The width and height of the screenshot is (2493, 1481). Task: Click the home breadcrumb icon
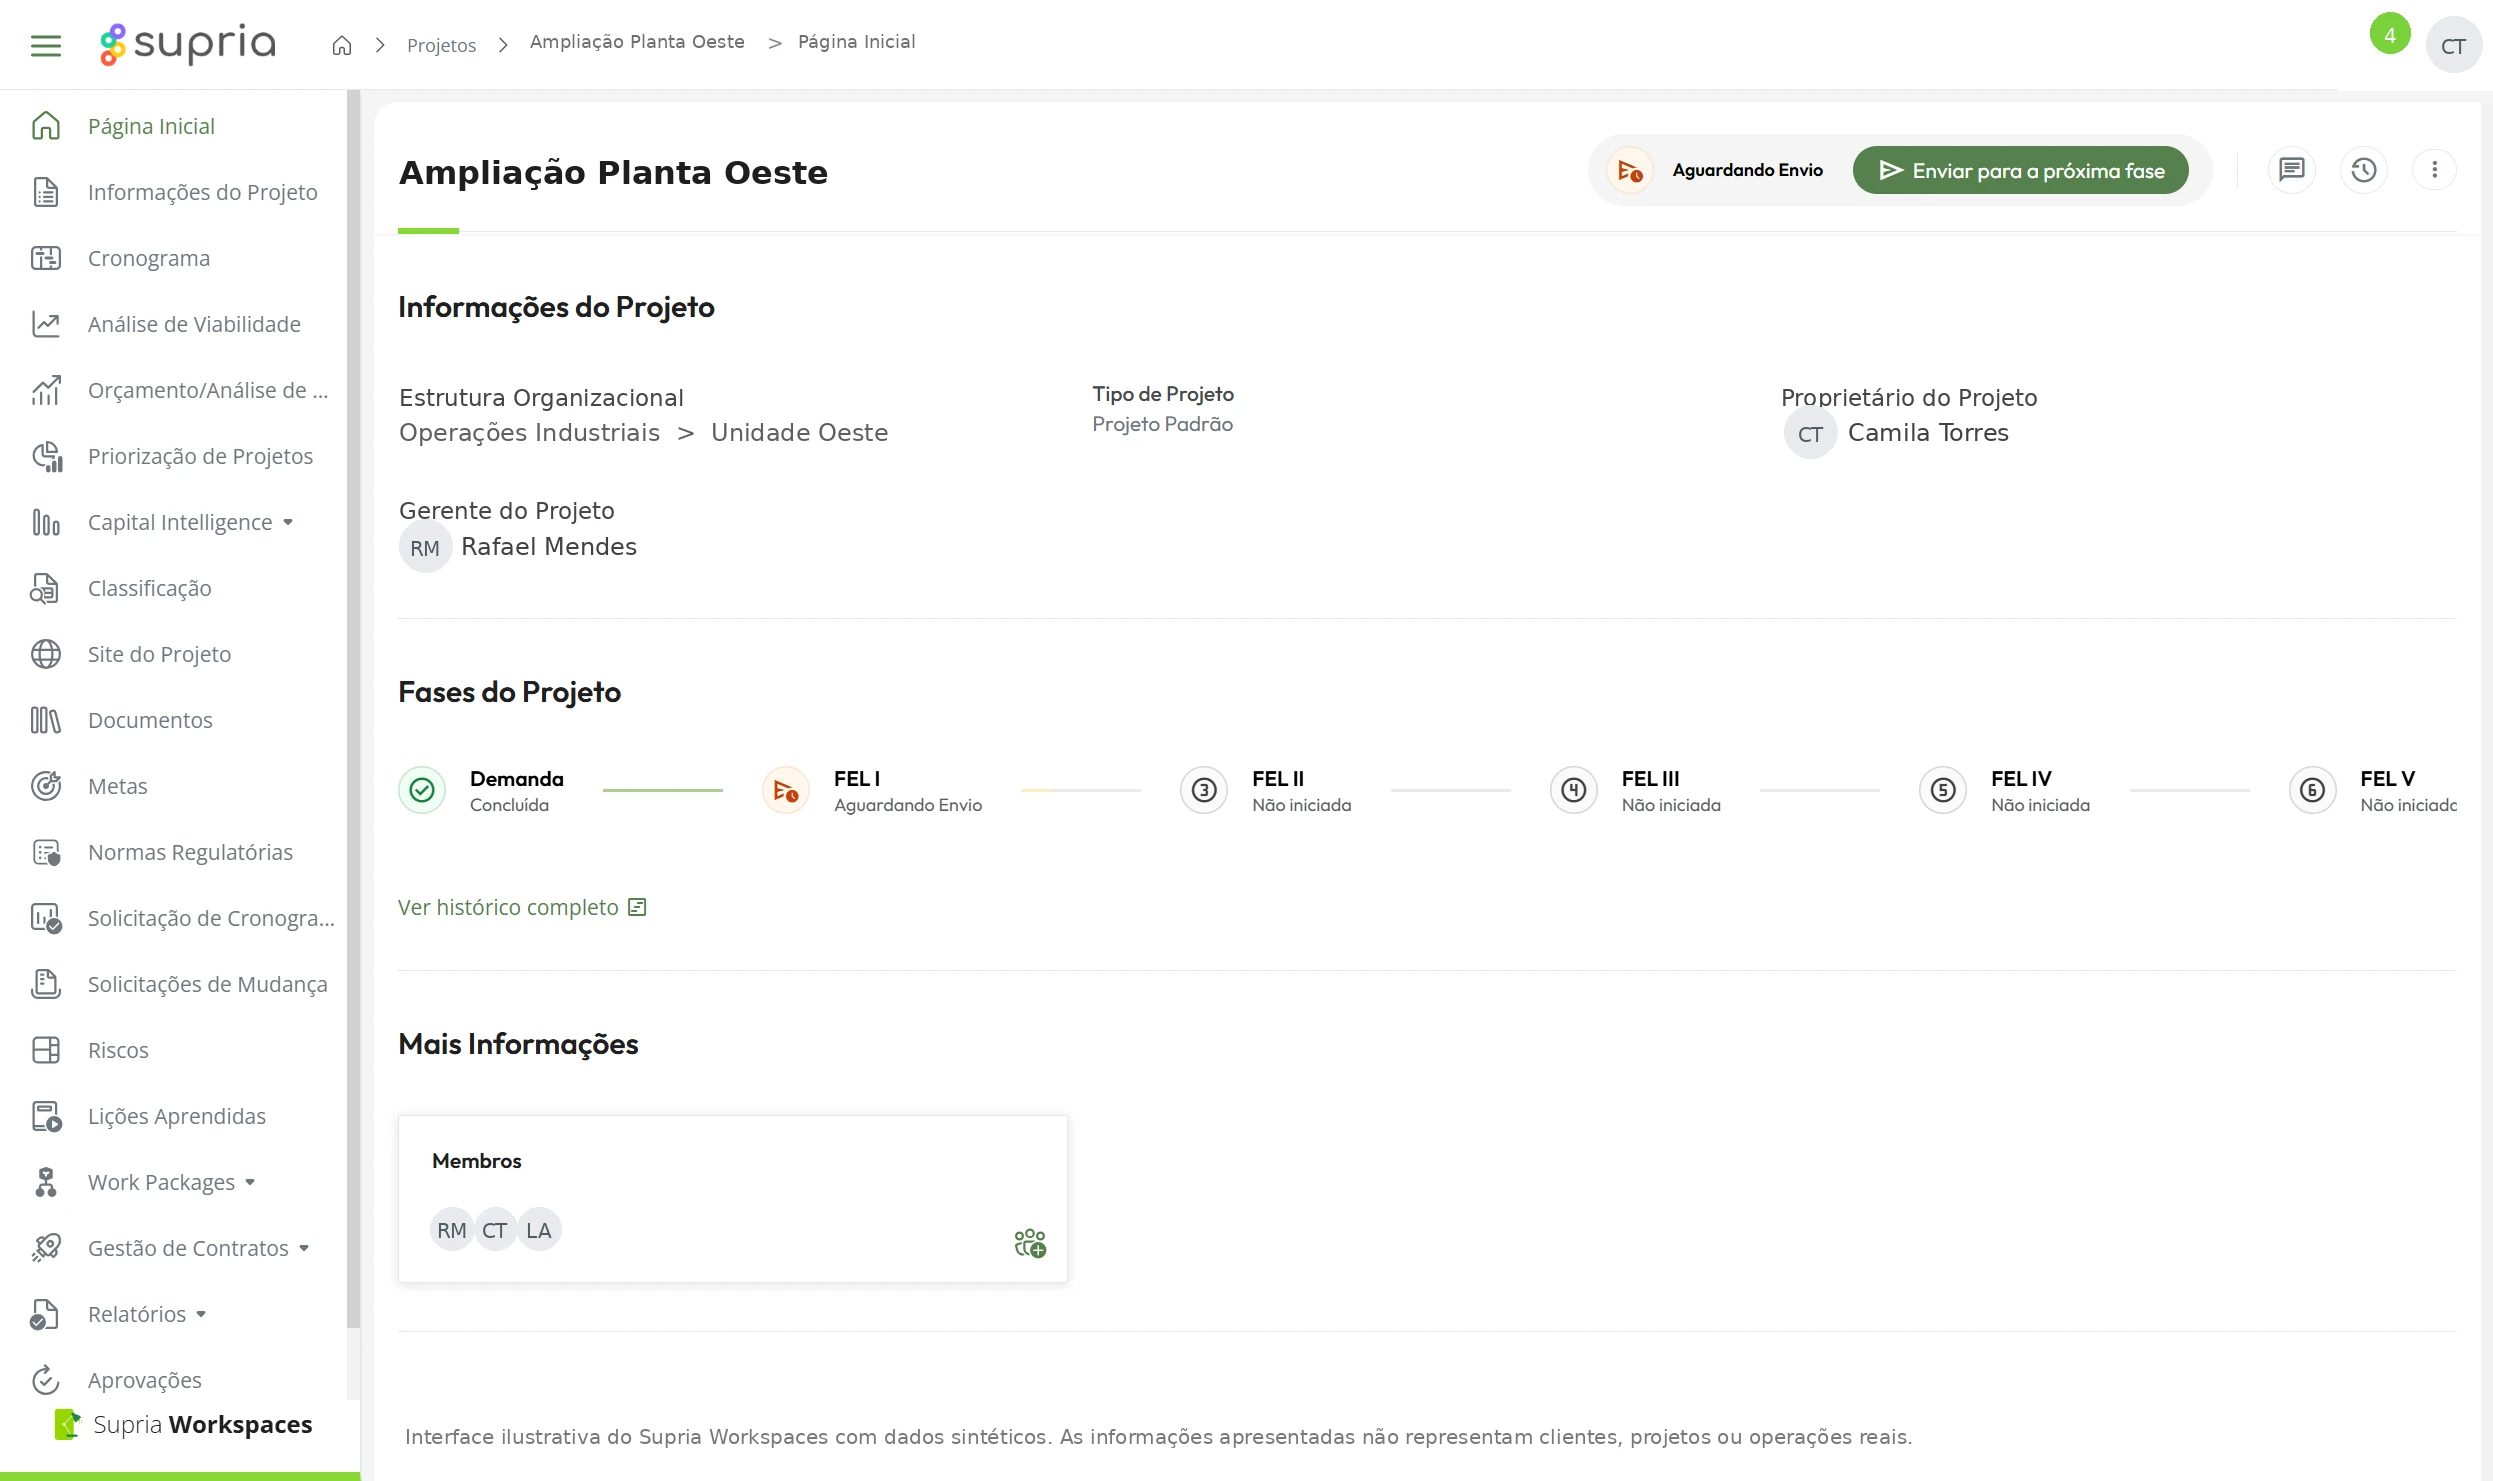[342, 45]
